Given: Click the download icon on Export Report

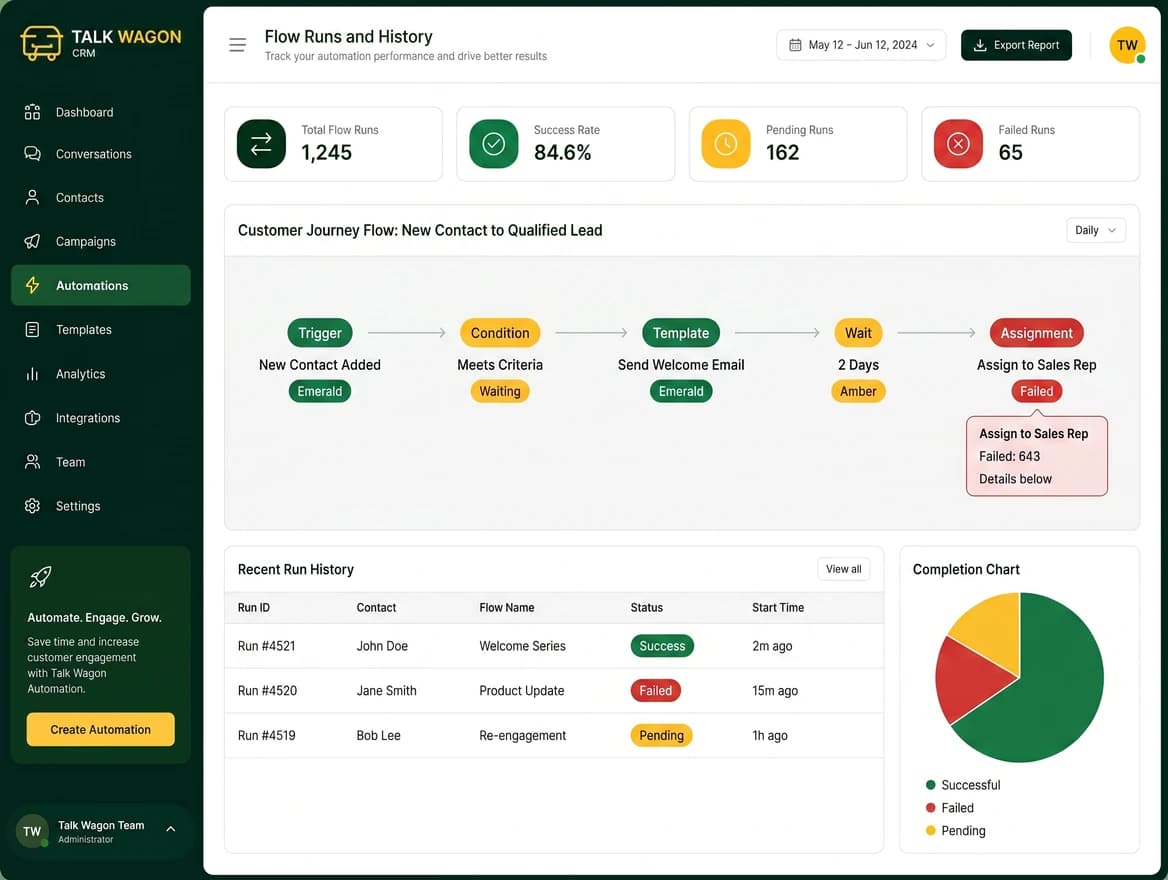Looking at the screenshot, I should [980, 45].
